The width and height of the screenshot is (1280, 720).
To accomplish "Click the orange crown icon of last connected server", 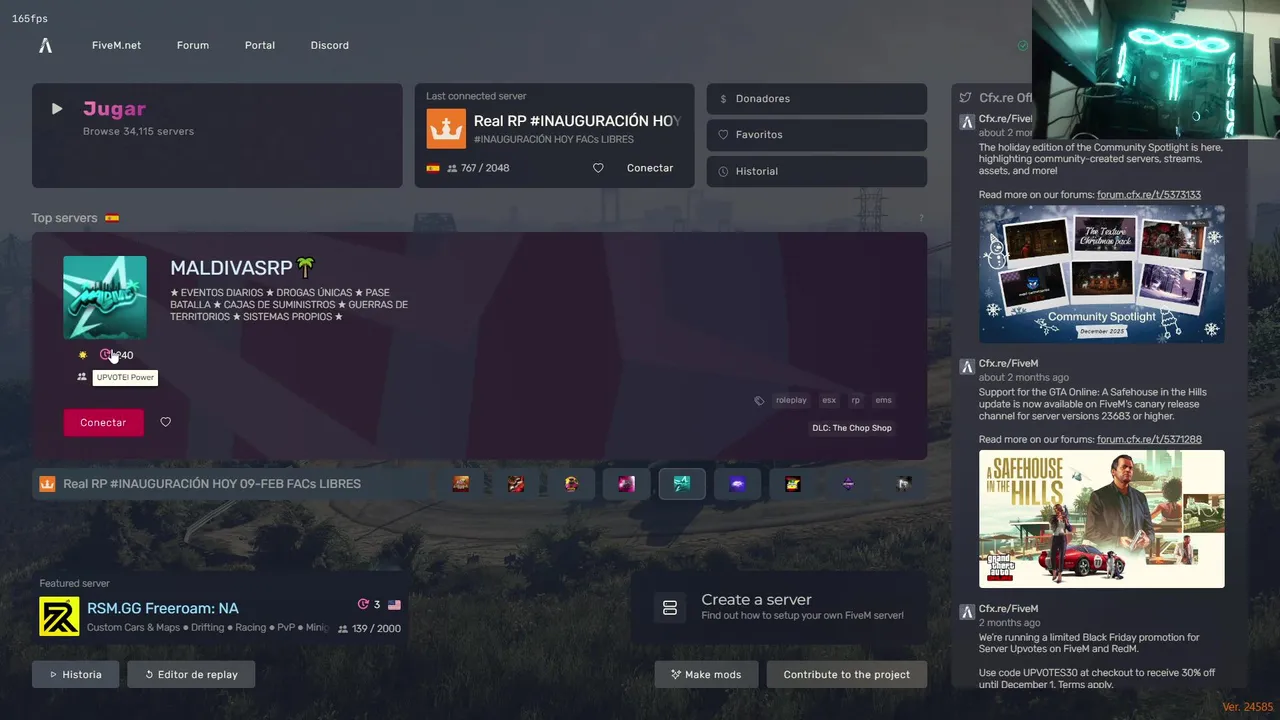I will point(446,129).
